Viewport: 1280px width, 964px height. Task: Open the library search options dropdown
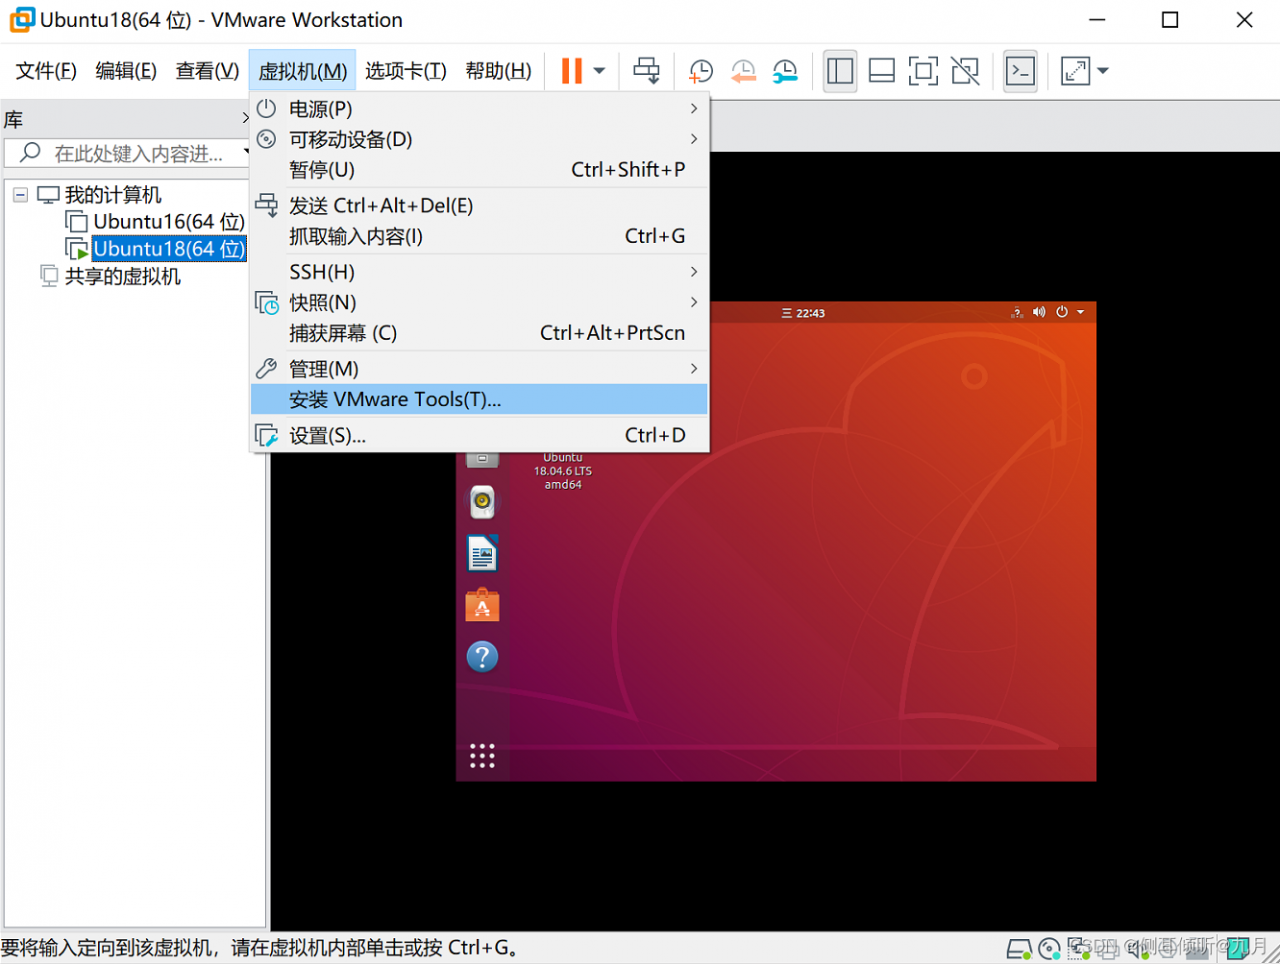(x=246, y=152)
